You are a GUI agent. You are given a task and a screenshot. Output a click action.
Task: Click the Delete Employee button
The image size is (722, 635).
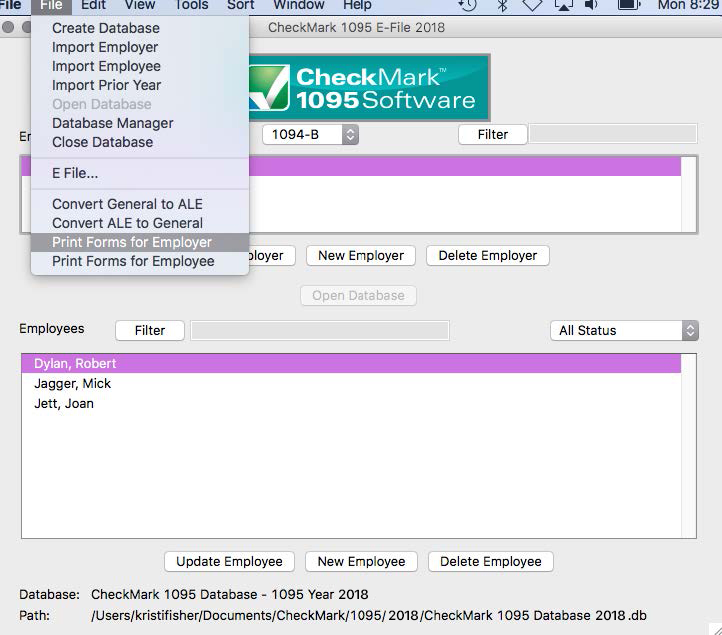point(490,561)
